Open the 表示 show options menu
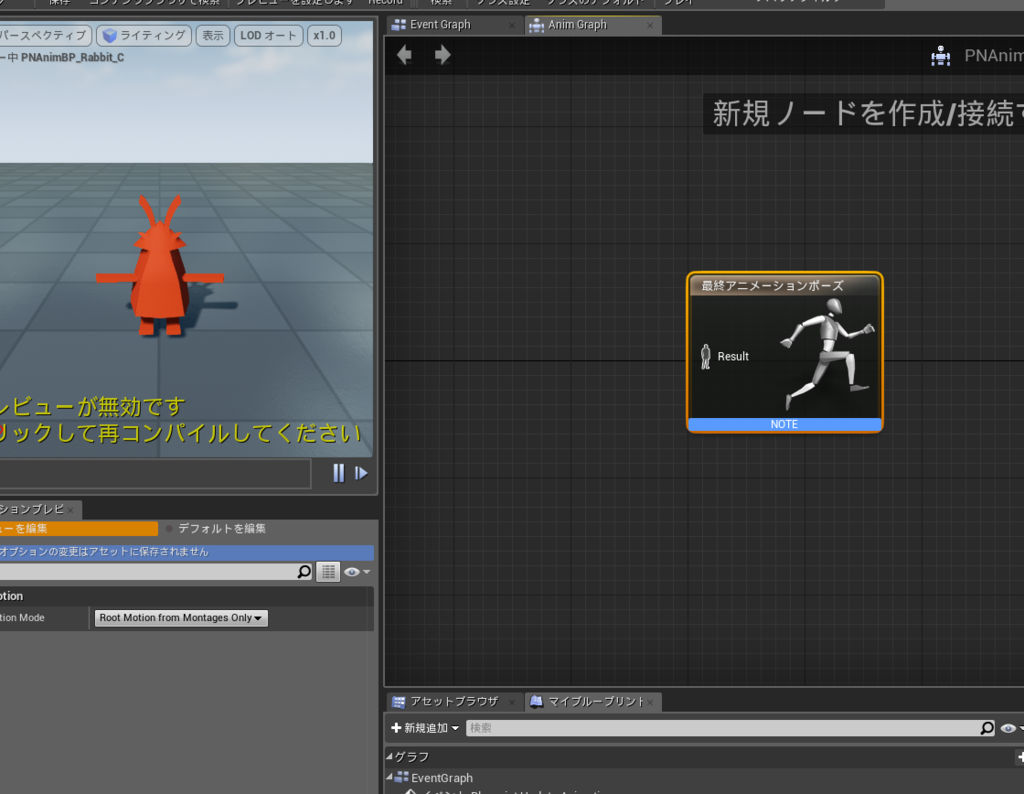The width and height of the screenshot is (1024, 794). click(213, 35)
